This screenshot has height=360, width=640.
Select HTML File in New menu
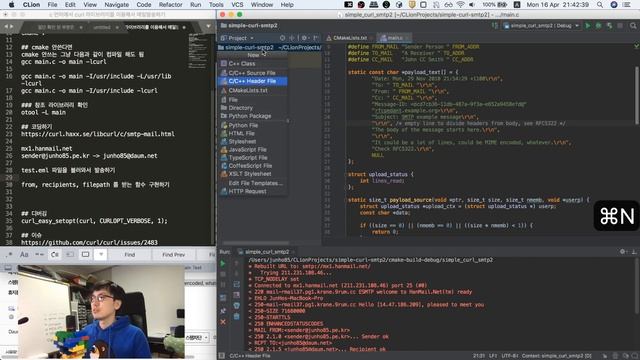[x=253, y=133]
